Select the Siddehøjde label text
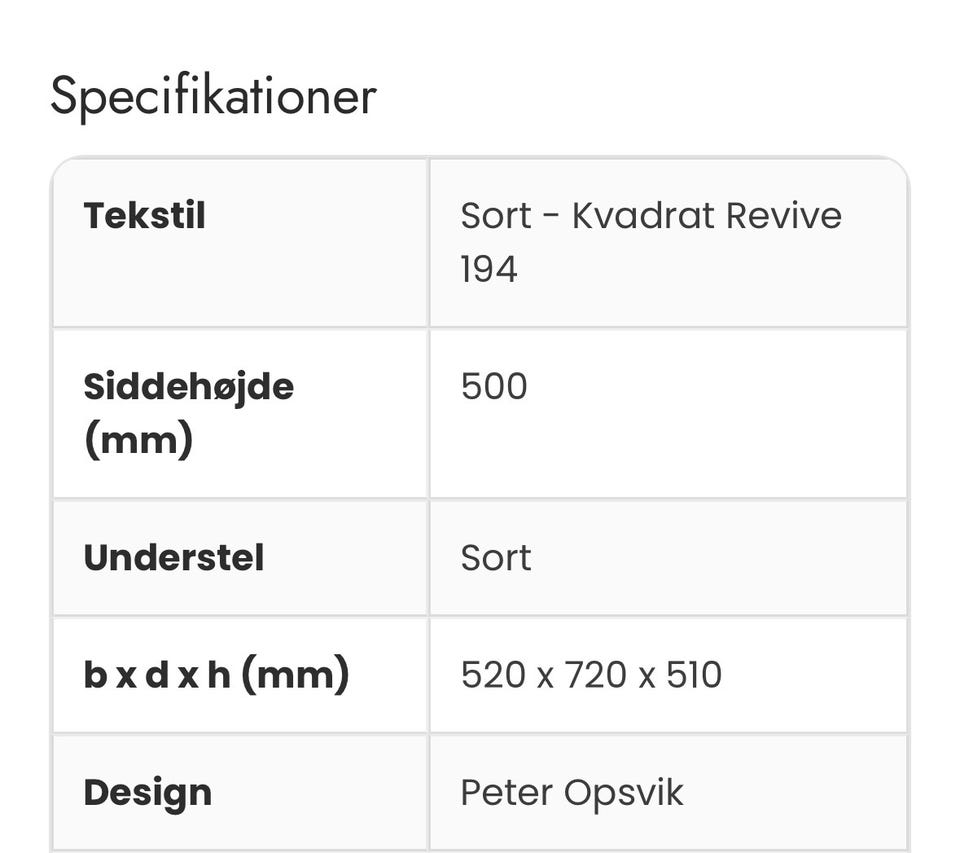The width and height of the screenshot is (960, 853). coord(188,386)
